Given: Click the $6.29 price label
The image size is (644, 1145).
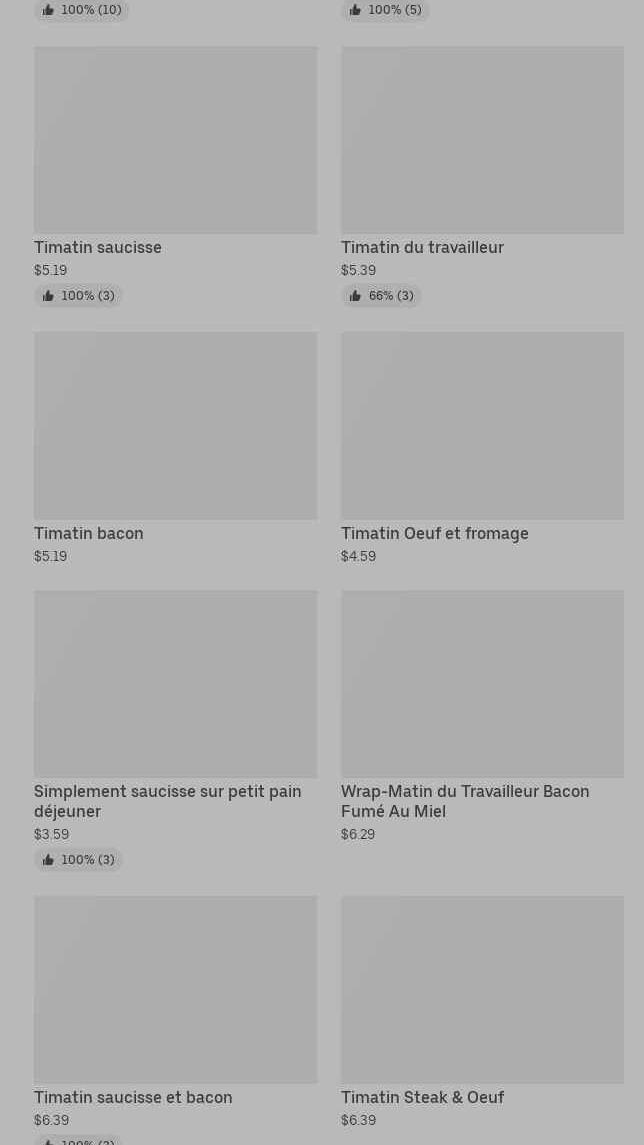Looking at the screenshot, I should [x=358, y=834].
